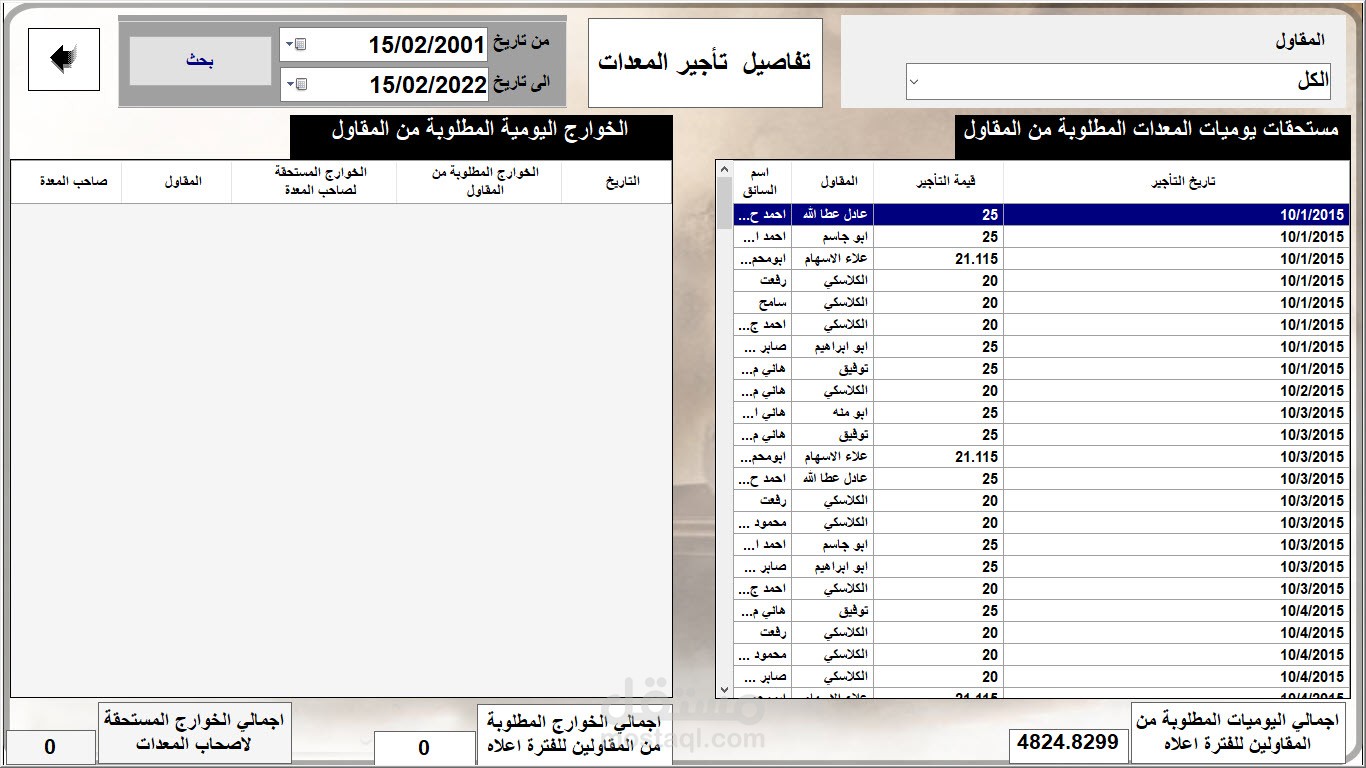Click الخوارج المطلوبة من المقاول column header
Image resolution: width=1366 pixels, height=768 pixels.
479,182
